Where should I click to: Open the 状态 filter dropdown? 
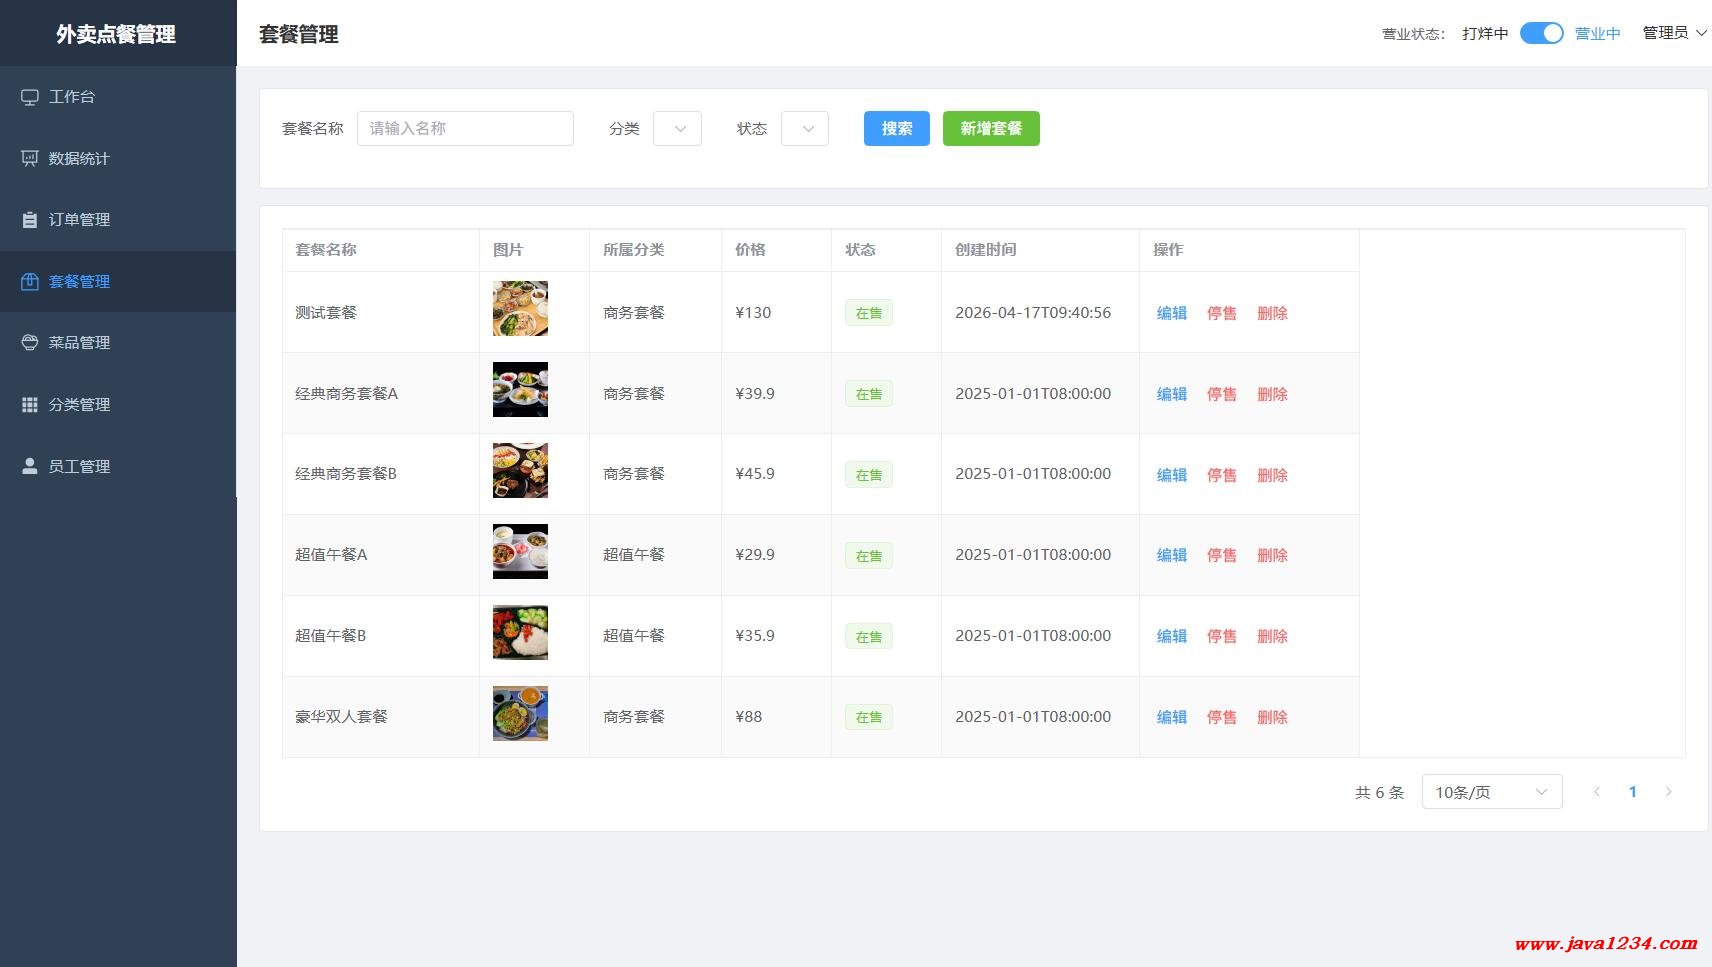pos(805,129)
